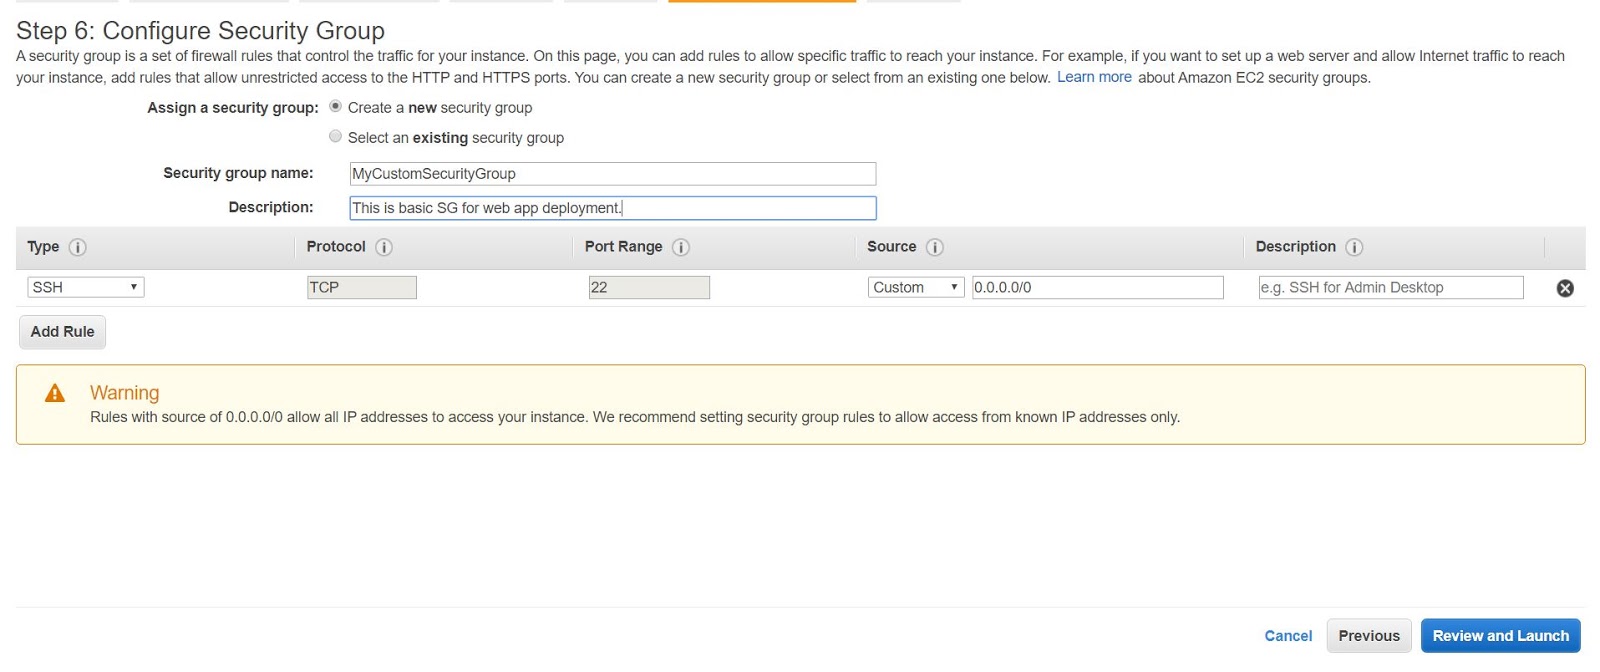Viewport: 1600px width, 672px height.
Task: Go back with the Previous button
Action: 1369,636
